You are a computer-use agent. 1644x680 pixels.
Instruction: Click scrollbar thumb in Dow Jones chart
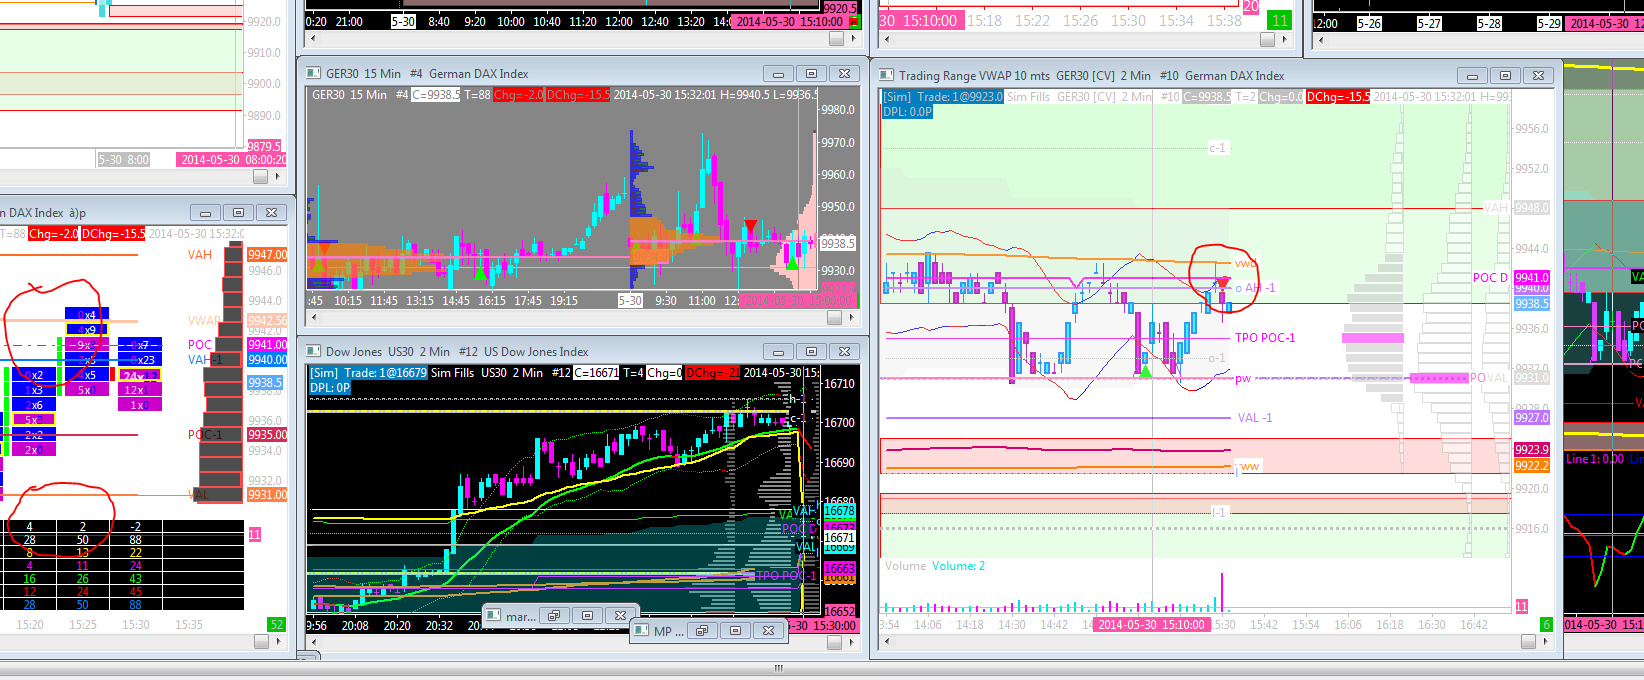(x=835, y=643)
